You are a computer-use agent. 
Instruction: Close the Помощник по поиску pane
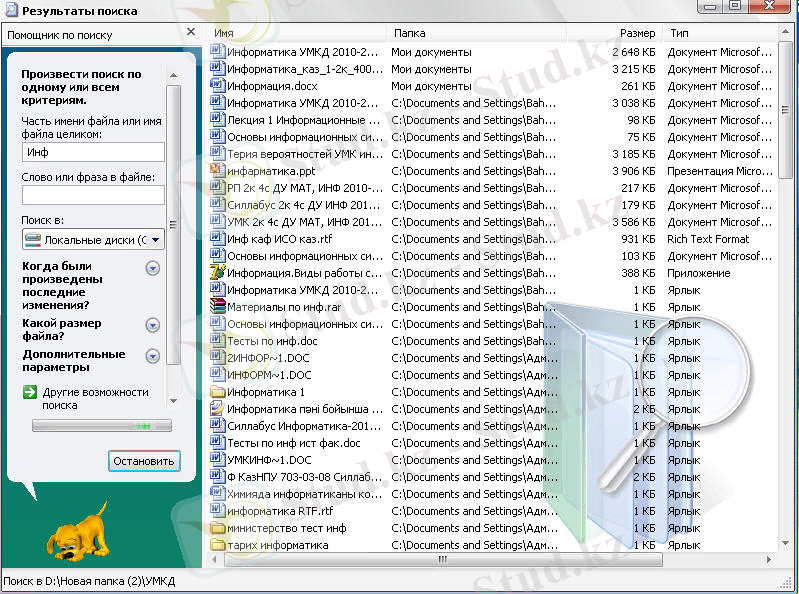[x=190, y=34]
